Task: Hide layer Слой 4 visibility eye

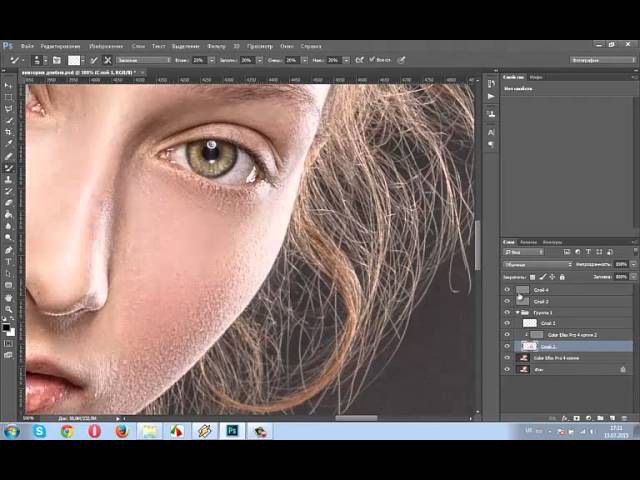Action: tap(507, 290)
